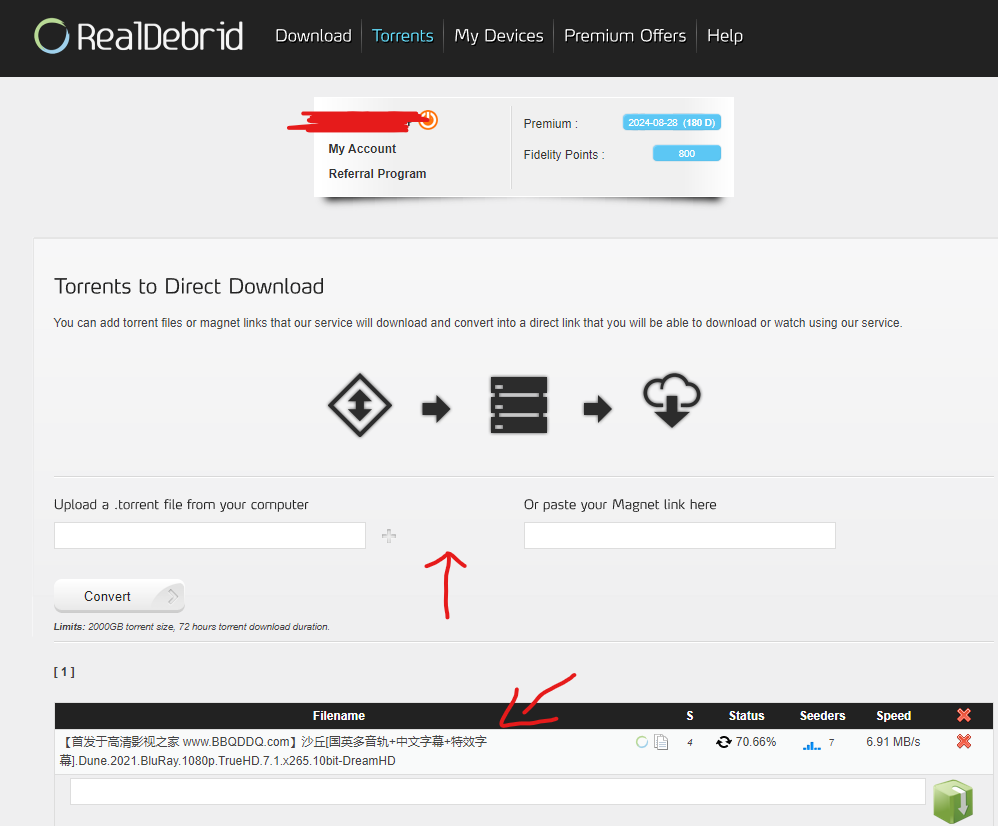
Task: Go to My Devices
Action: 498,36
